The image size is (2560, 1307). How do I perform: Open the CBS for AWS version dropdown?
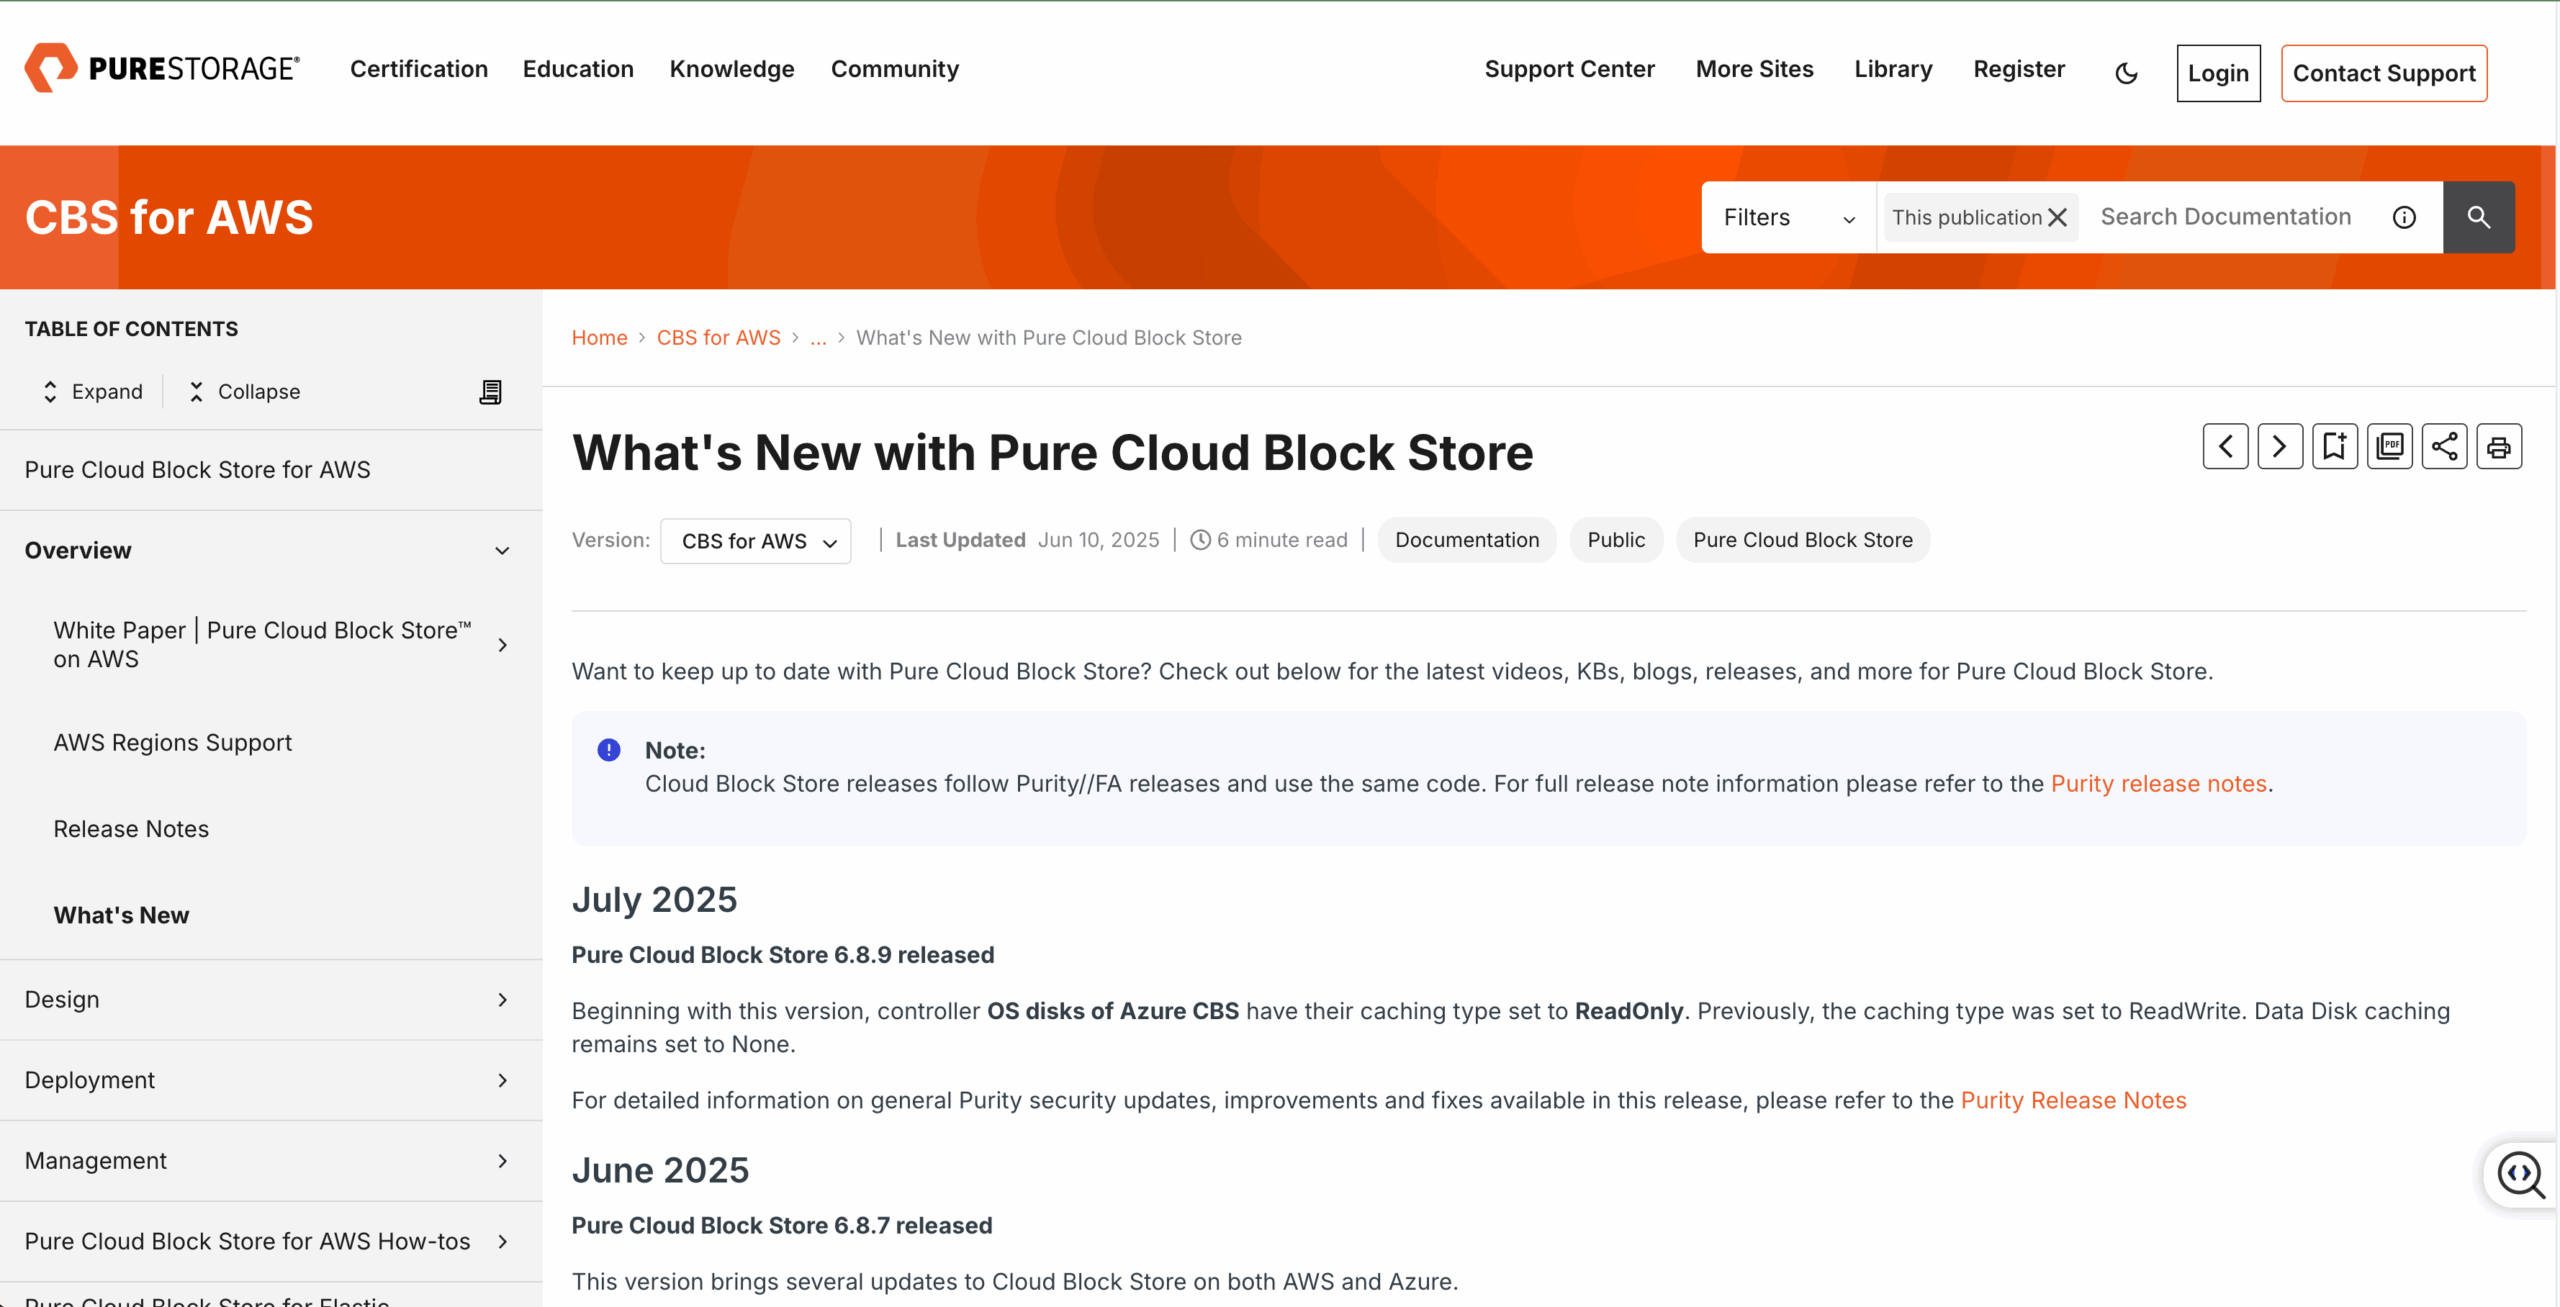[x=756, y=541]
